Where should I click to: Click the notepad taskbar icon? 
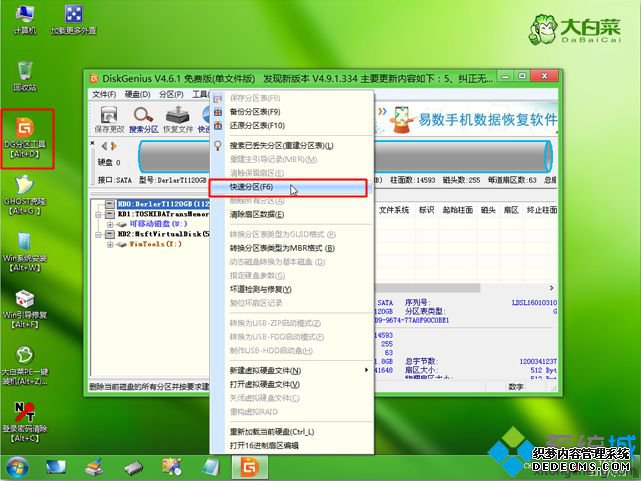tap(211, 468)
